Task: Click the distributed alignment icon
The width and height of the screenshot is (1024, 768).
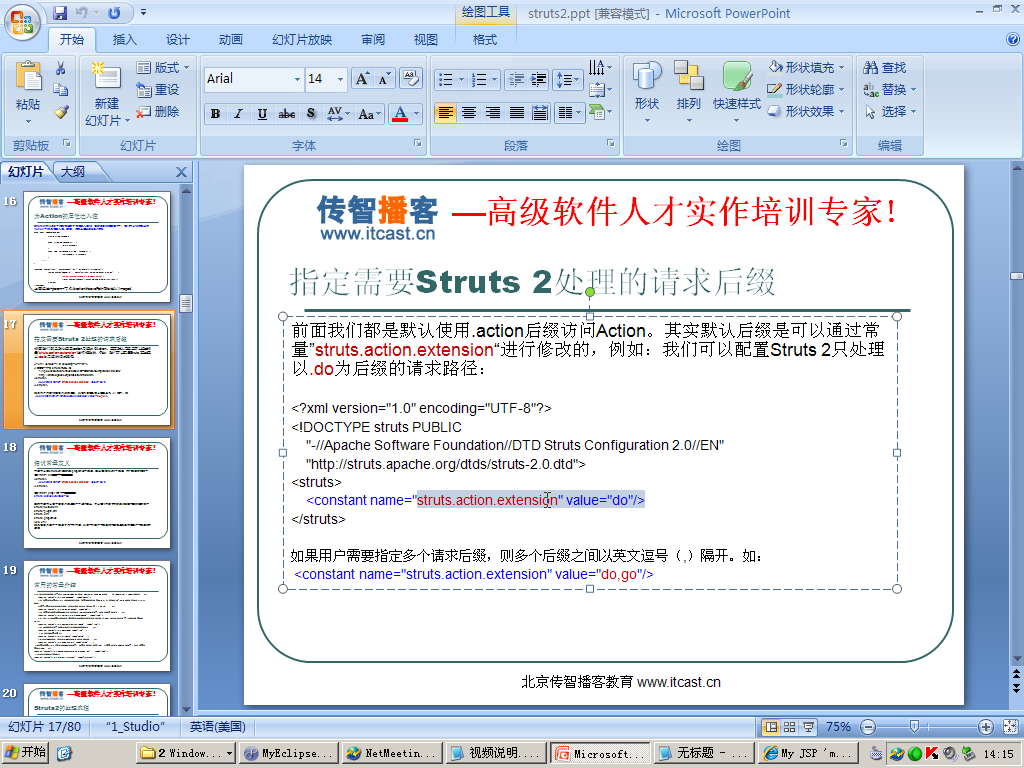Action: point(540,114)
